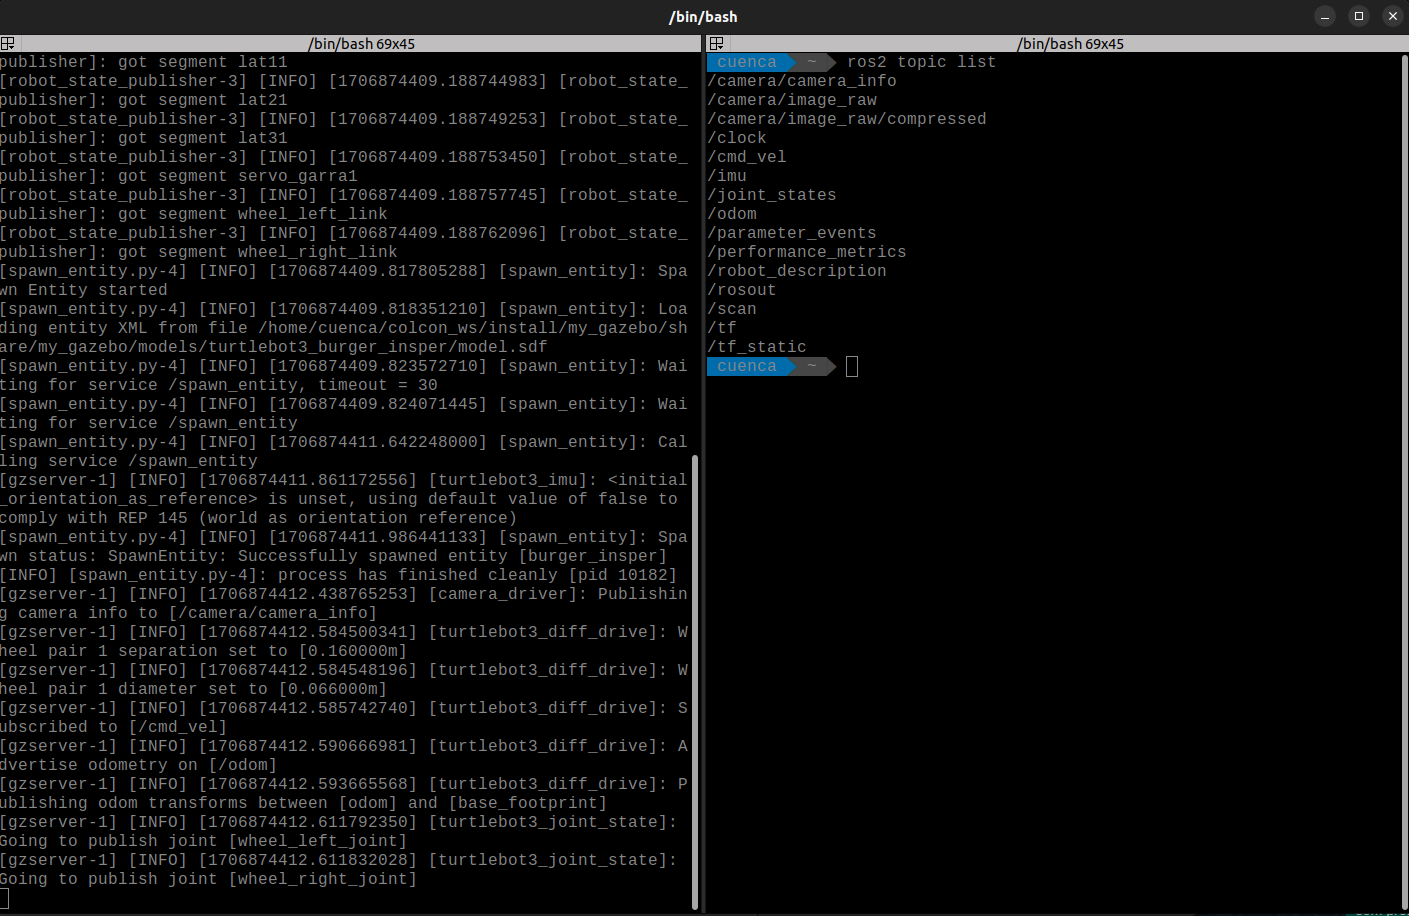Viewport: 1409px width, 916px height.
Task: Click the /parameter_events topic line
Action: click(792, 233)
